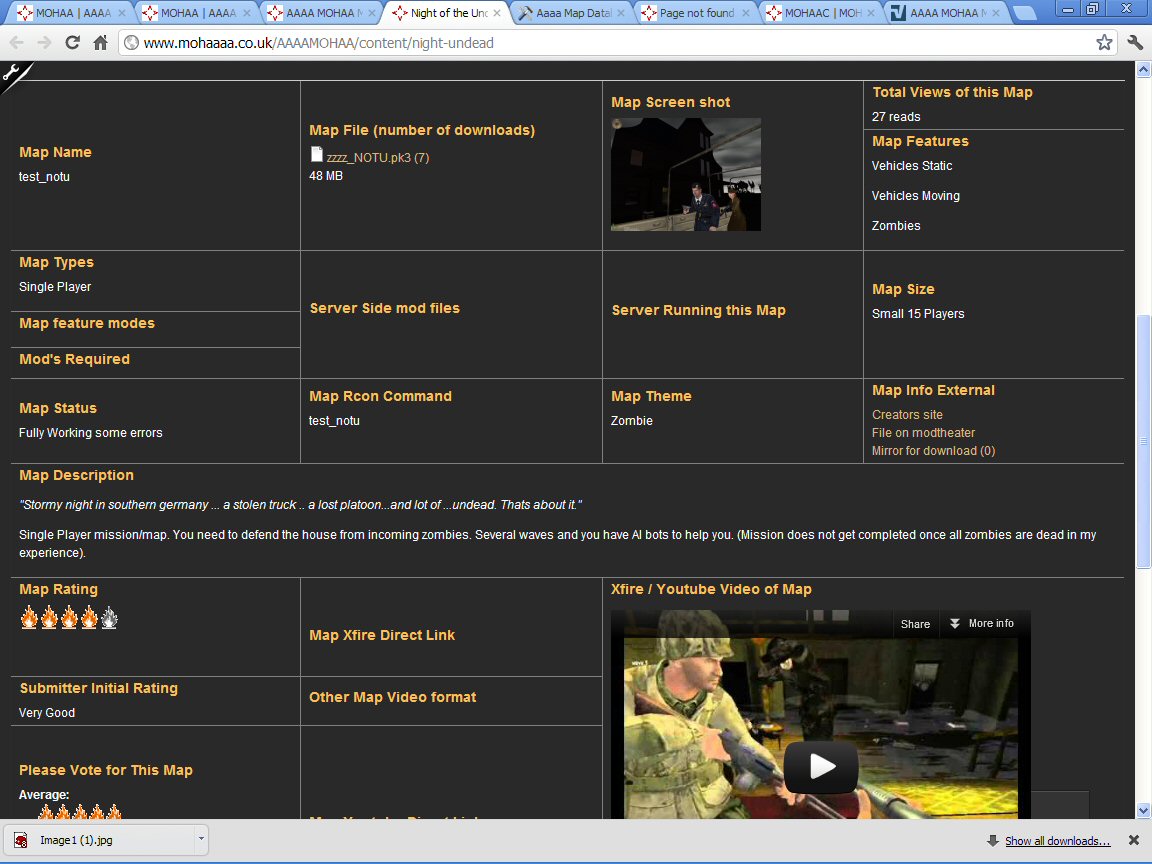The width and height of the screenshot is (1152, 864).
Task: Open the dropdown arrow for Image1 (1).jpg
Action: point(201,839)
